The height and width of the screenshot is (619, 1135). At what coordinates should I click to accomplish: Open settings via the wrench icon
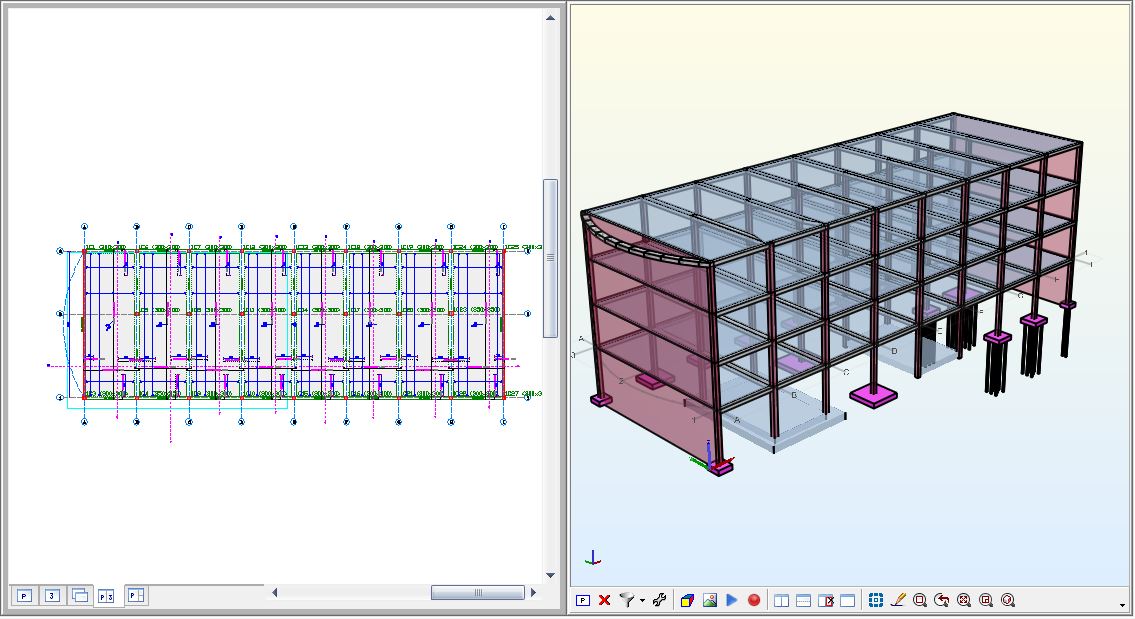(x=660, y=600)
